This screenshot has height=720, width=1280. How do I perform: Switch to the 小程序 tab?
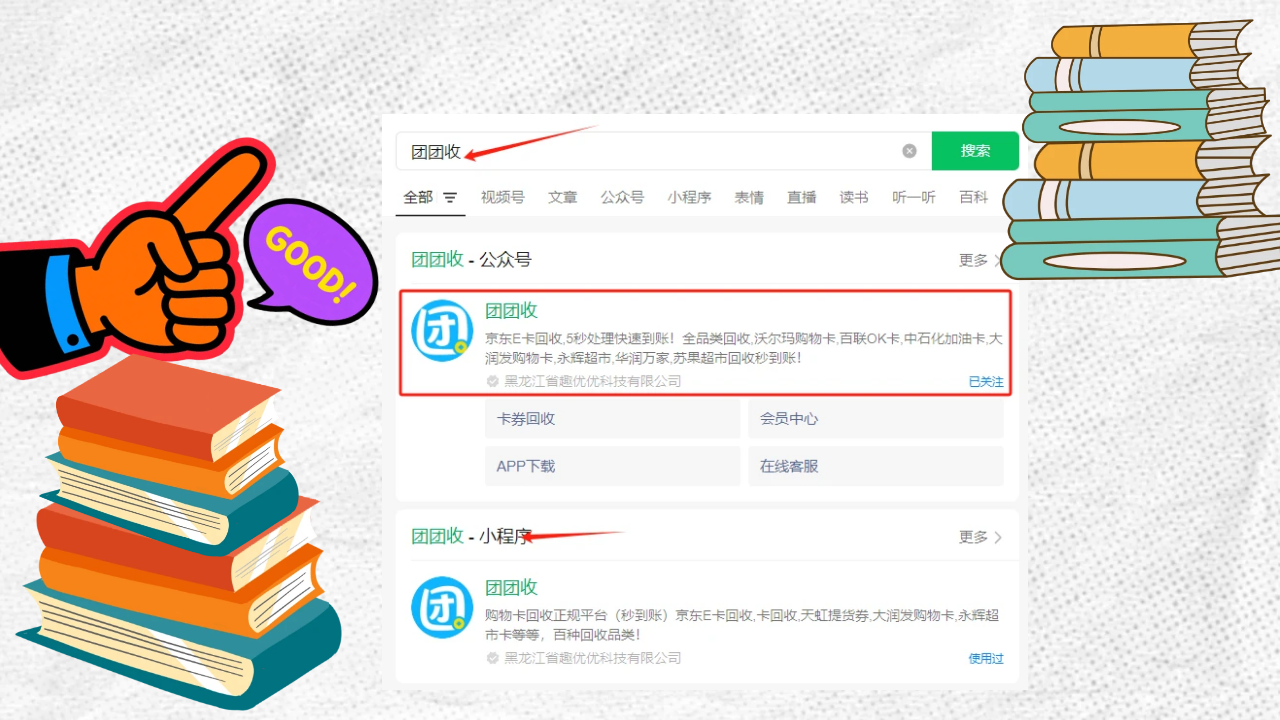[689, 198]
